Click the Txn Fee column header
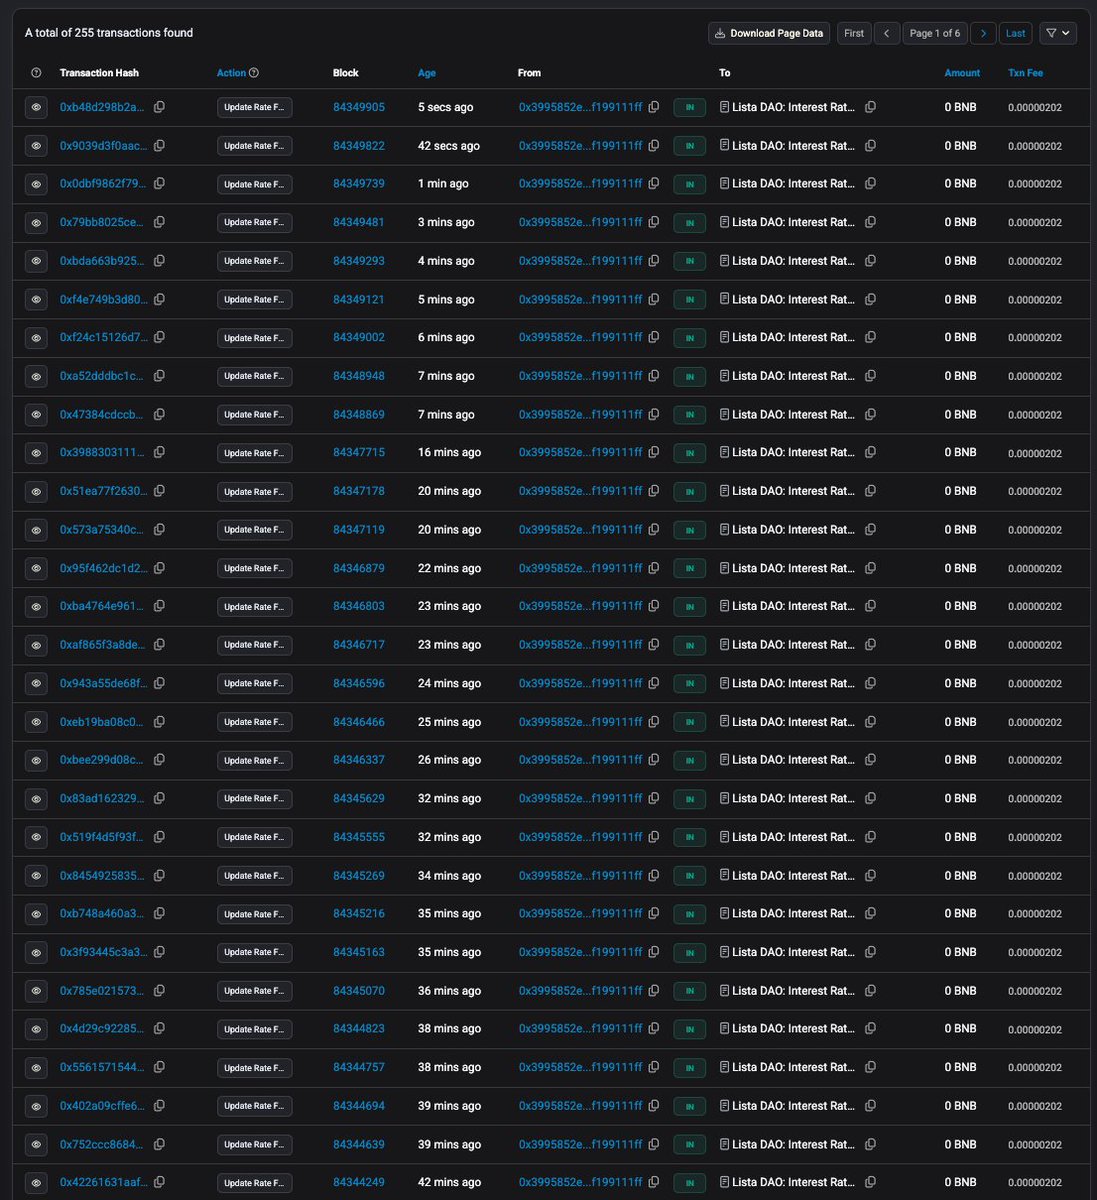The image size is (1097, 1200). coord(1025,73)
